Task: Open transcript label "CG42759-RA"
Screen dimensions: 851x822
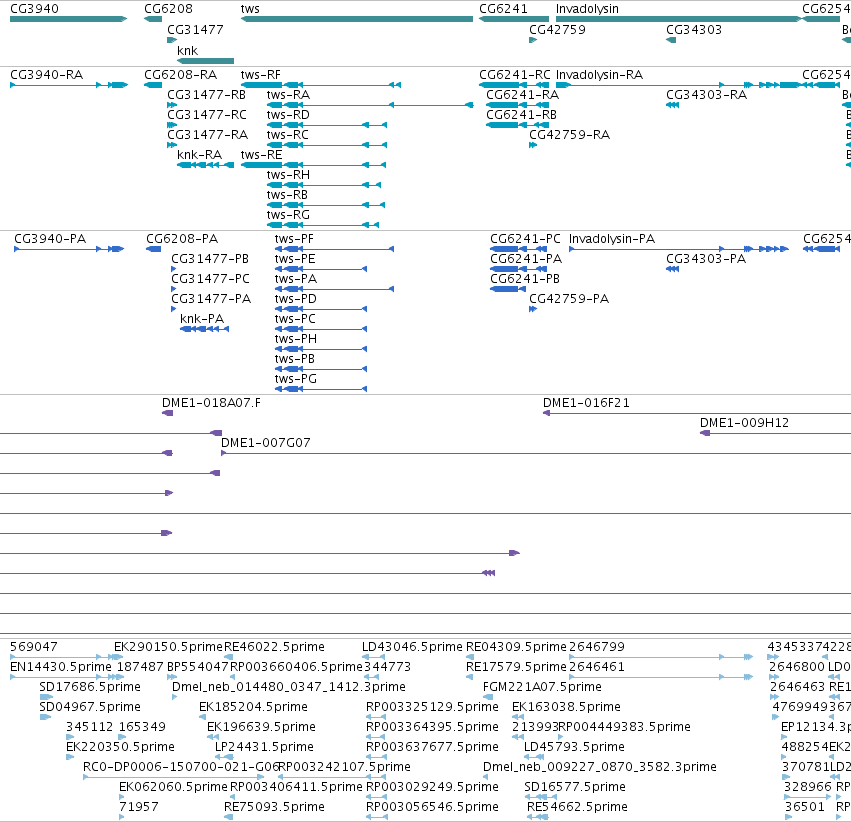Action: point(570,135)
